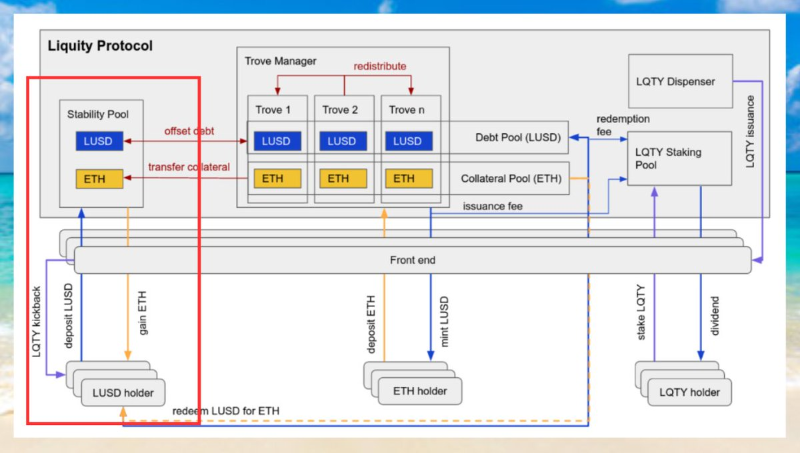Click the "LQTY Dispenser" box

click(681, 81)
